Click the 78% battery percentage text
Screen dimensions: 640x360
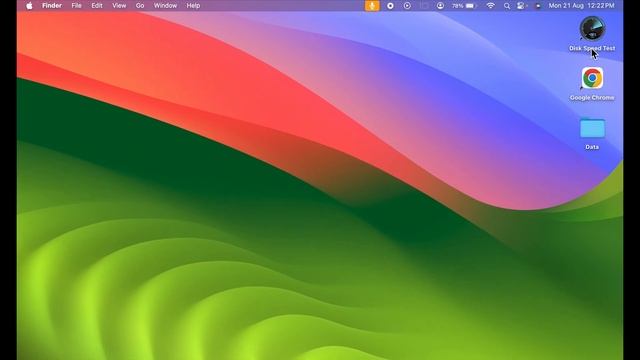(x=458, y=6)
